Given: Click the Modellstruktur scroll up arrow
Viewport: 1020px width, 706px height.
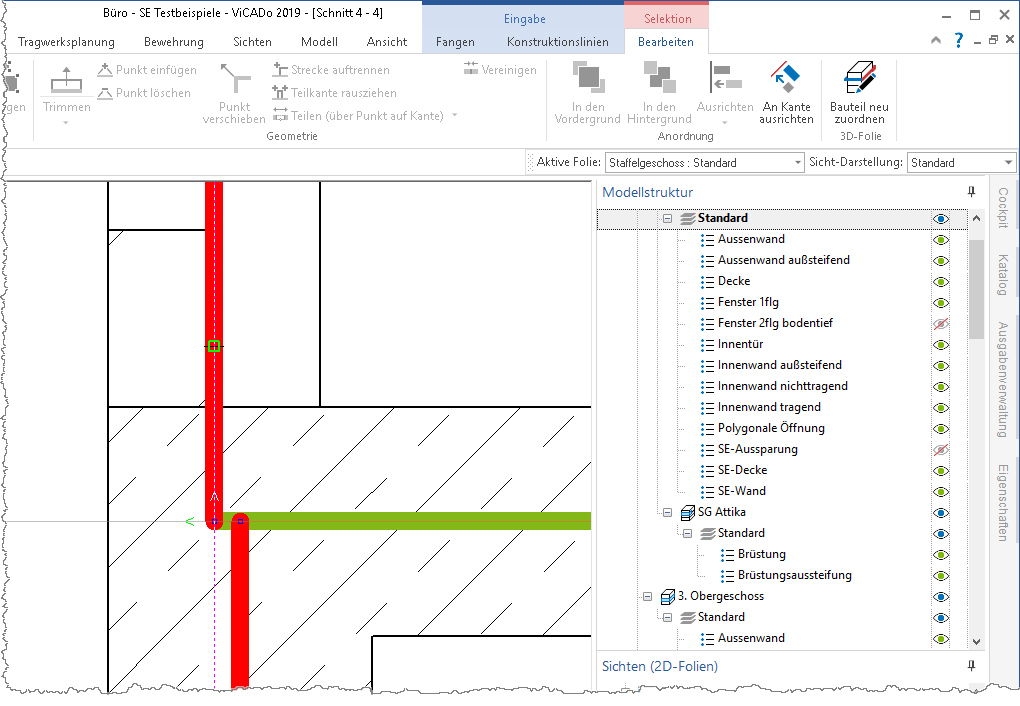Looking at the screenshot, I should tap(976, 219).
